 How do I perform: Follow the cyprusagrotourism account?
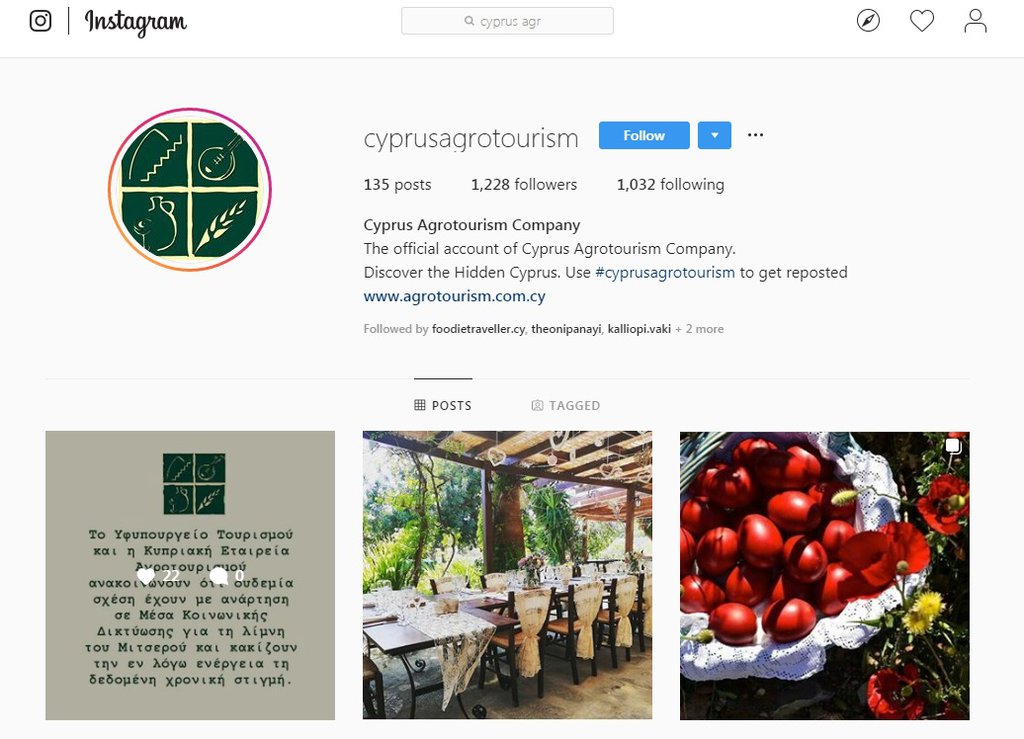(x=644, y=135)
